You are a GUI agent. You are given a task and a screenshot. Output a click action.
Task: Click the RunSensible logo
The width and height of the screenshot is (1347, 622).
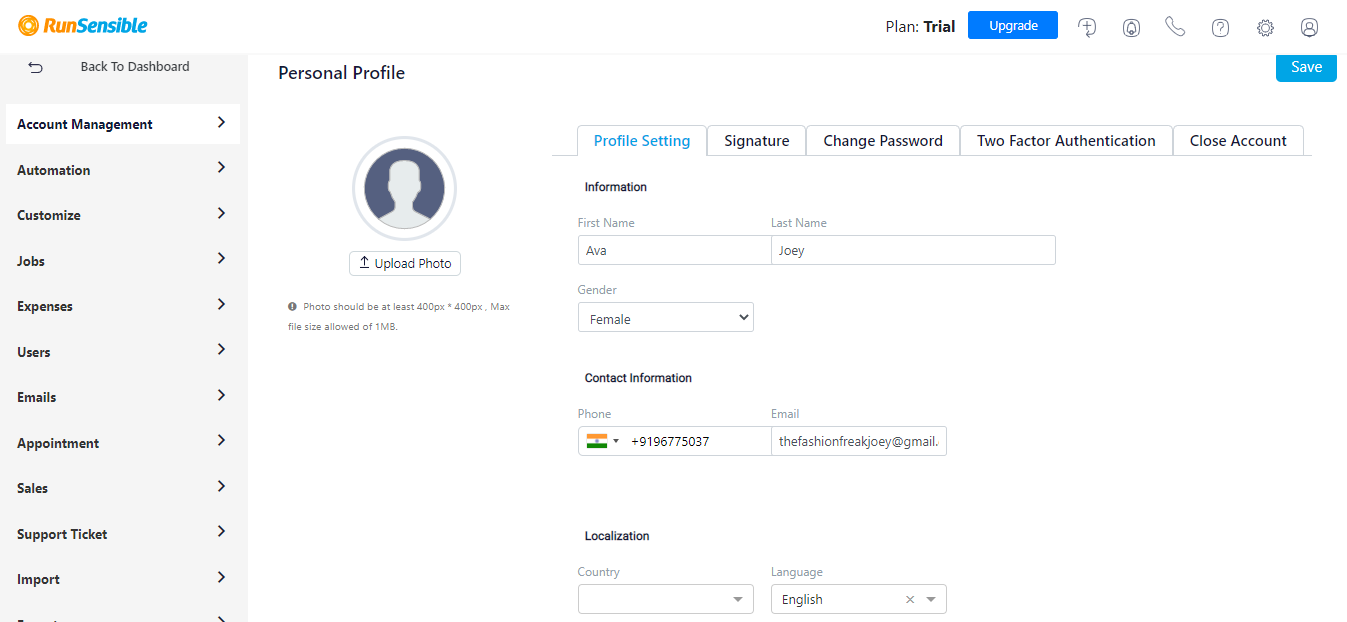pos(83,26)
